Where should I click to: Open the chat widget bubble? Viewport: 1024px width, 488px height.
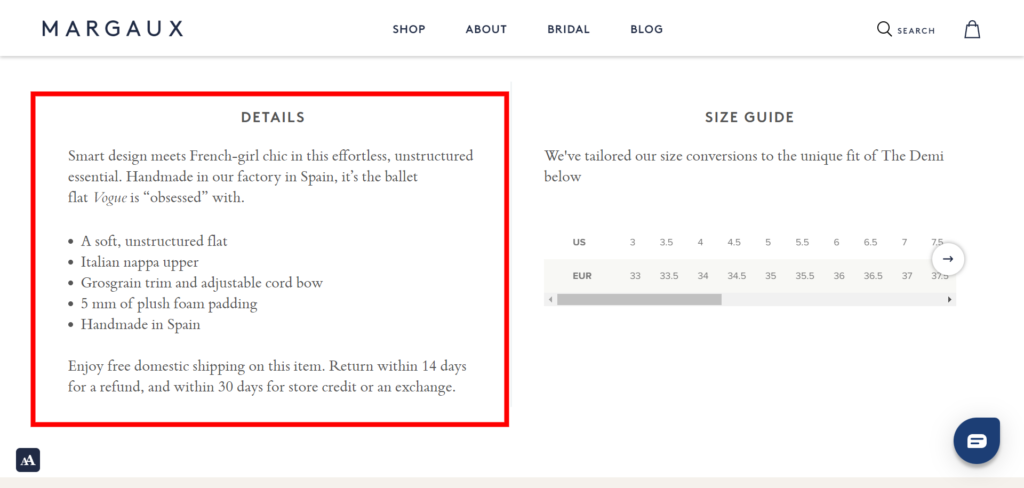(976, 441)
